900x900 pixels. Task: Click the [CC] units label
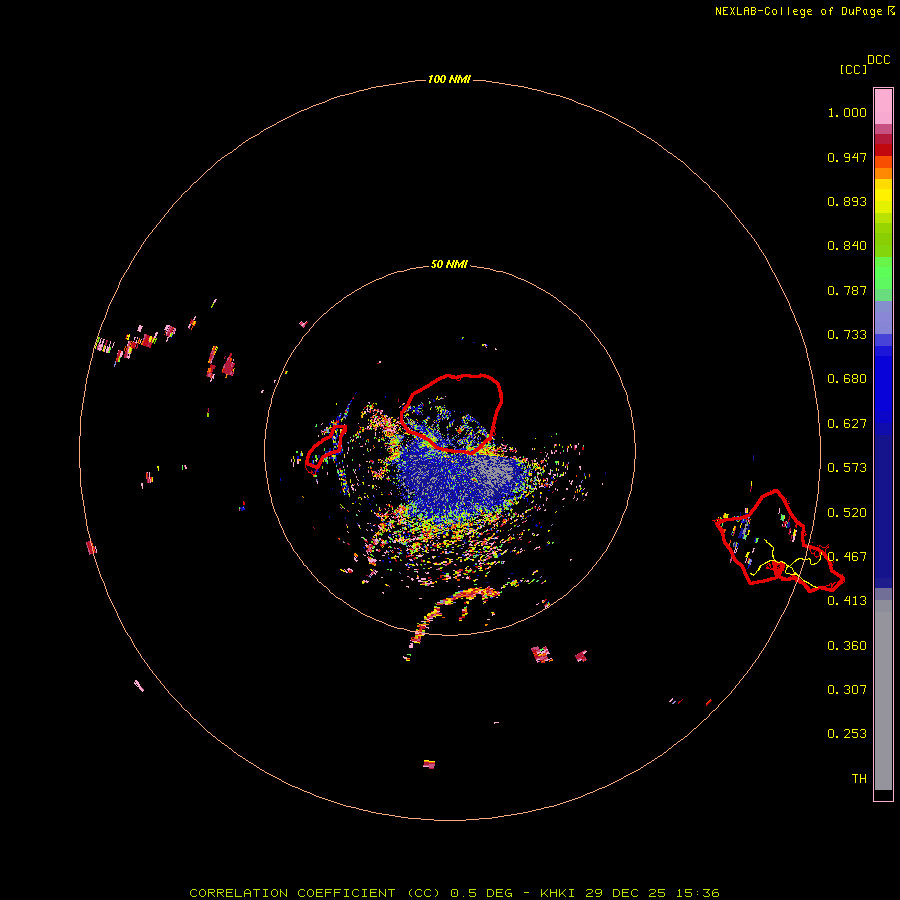[853, 69]
